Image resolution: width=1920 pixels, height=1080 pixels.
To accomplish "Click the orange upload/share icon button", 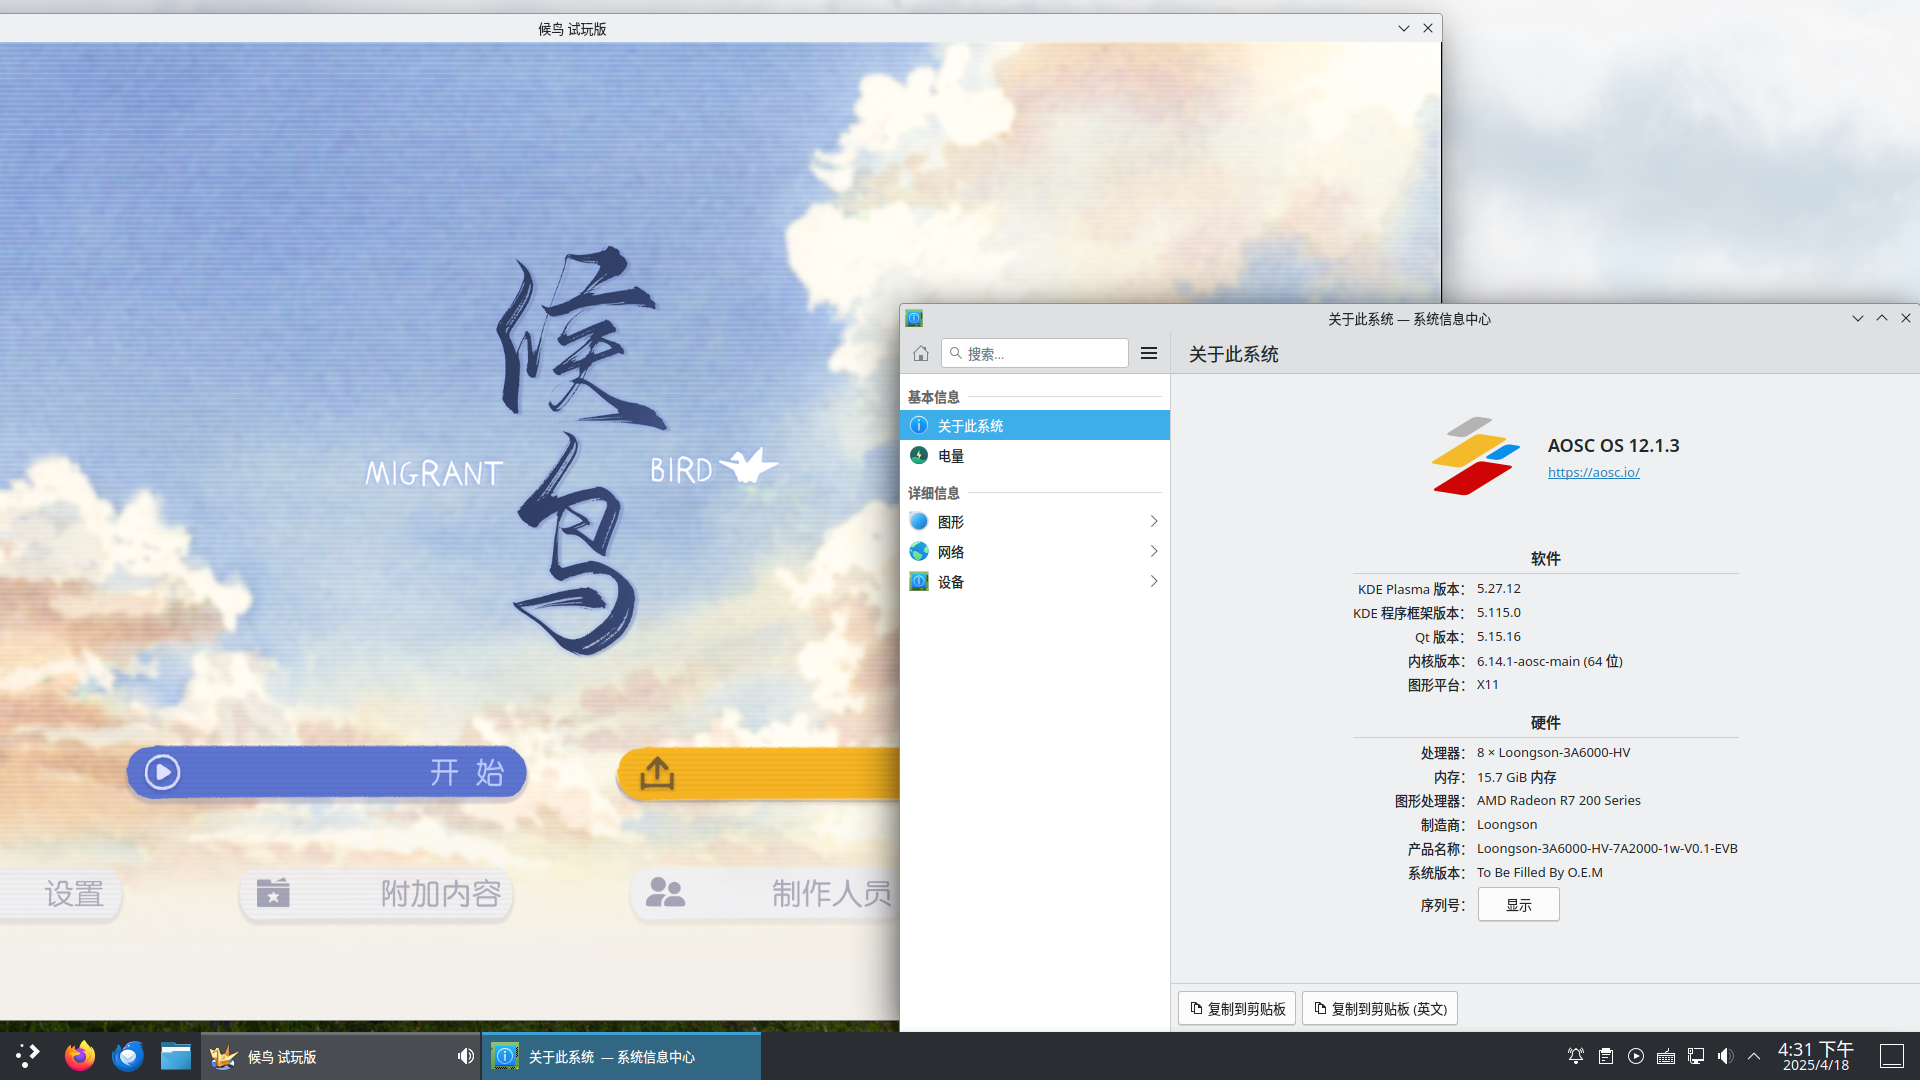I will [x=657, y=773].
